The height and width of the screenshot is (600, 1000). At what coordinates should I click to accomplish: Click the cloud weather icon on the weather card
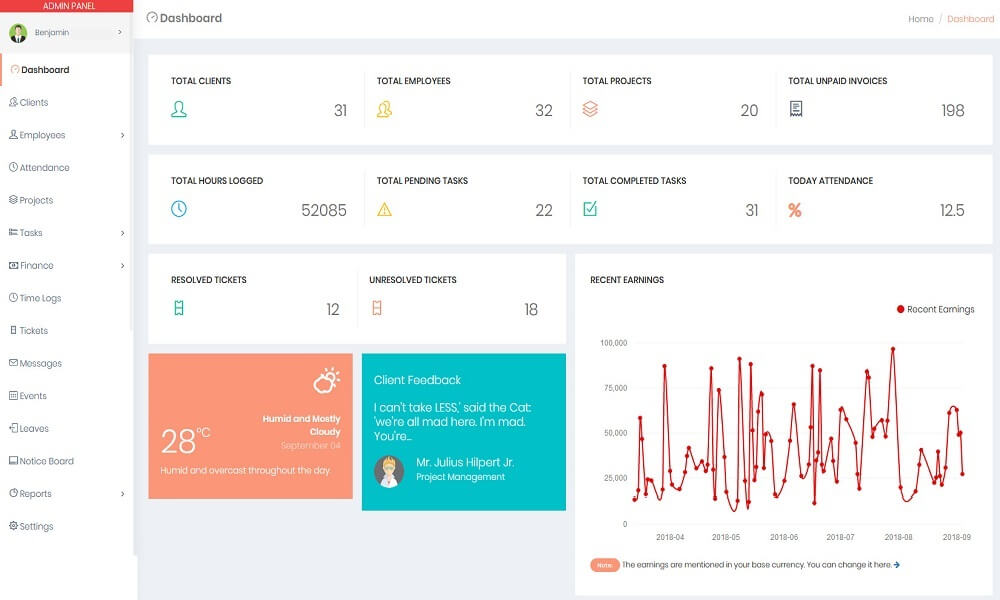click(x=327, y=381)
